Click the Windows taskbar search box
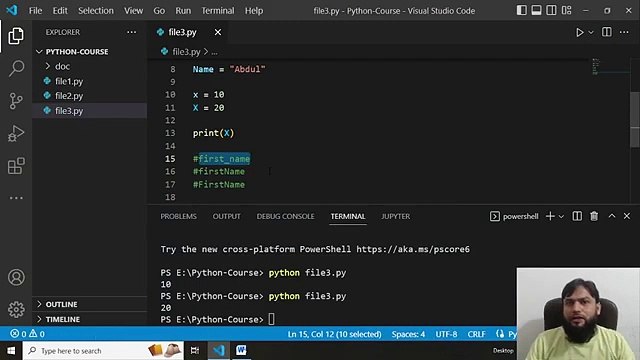Image resolution: width=640 pixels, height=360 pixels. click(103, 351)
